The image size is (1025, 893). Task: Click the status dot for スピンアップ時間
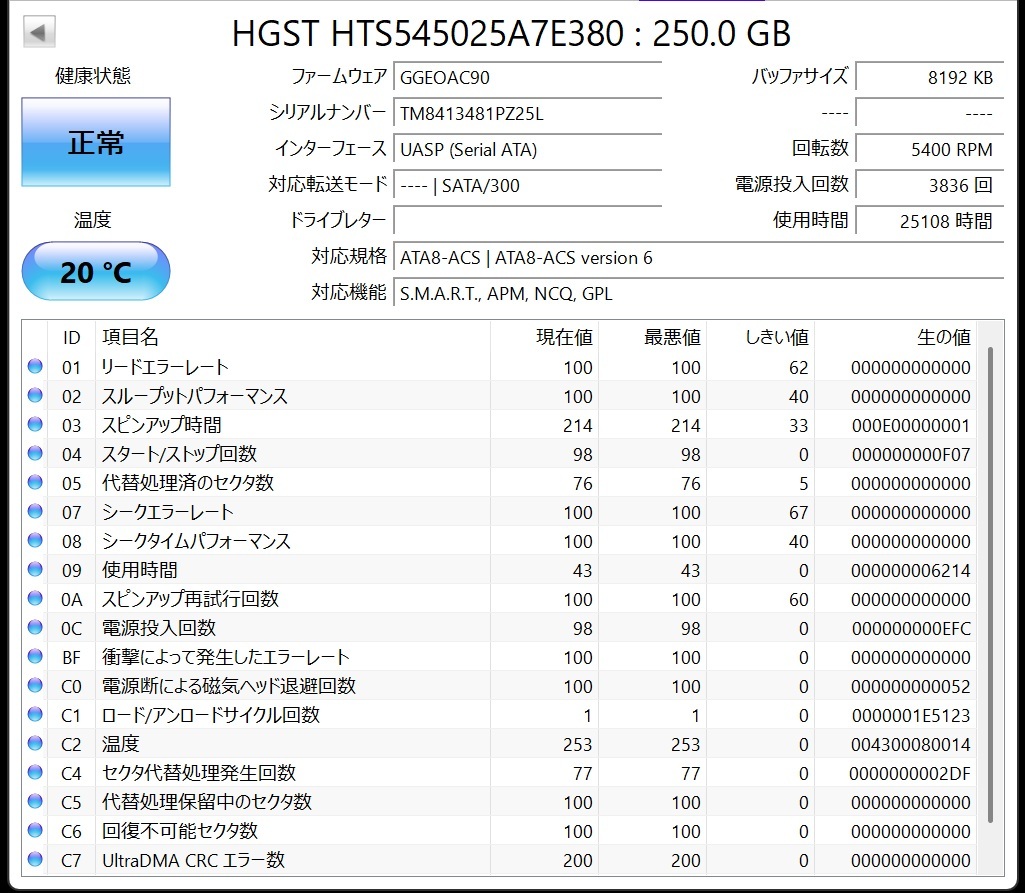35,424
